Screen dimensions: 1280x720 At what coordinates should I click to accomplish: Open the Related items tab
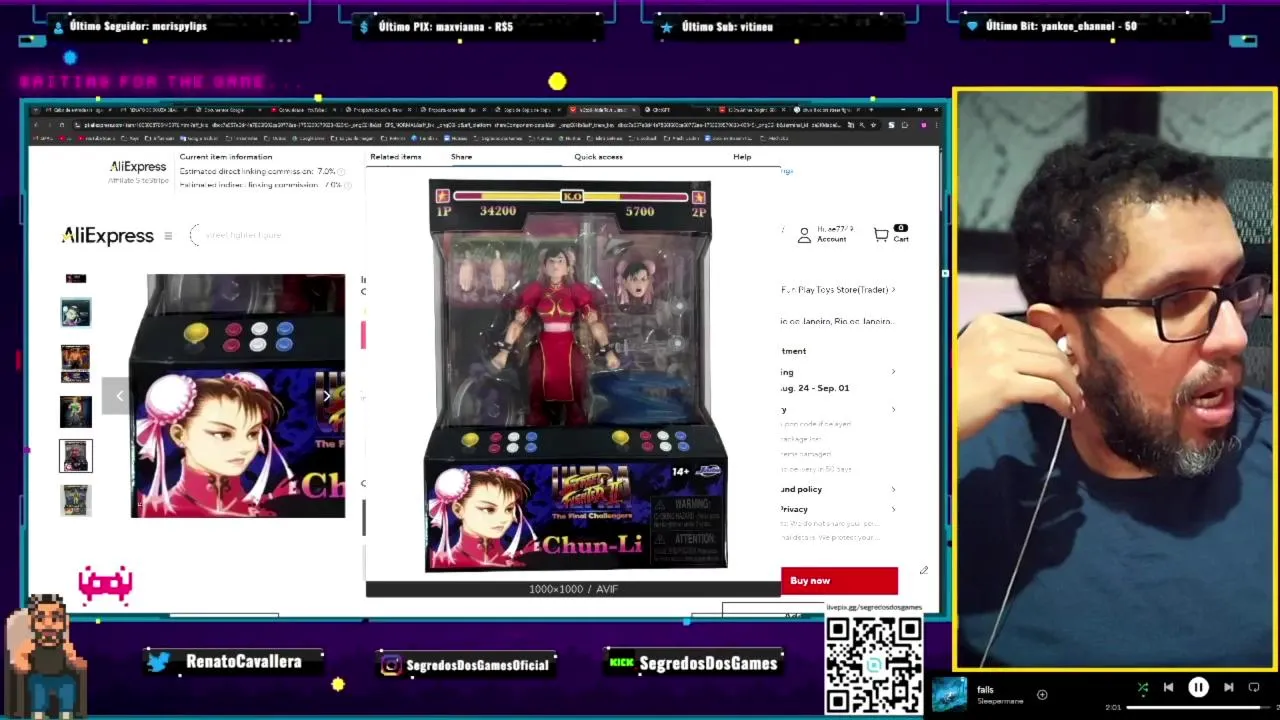pos(396,157)
